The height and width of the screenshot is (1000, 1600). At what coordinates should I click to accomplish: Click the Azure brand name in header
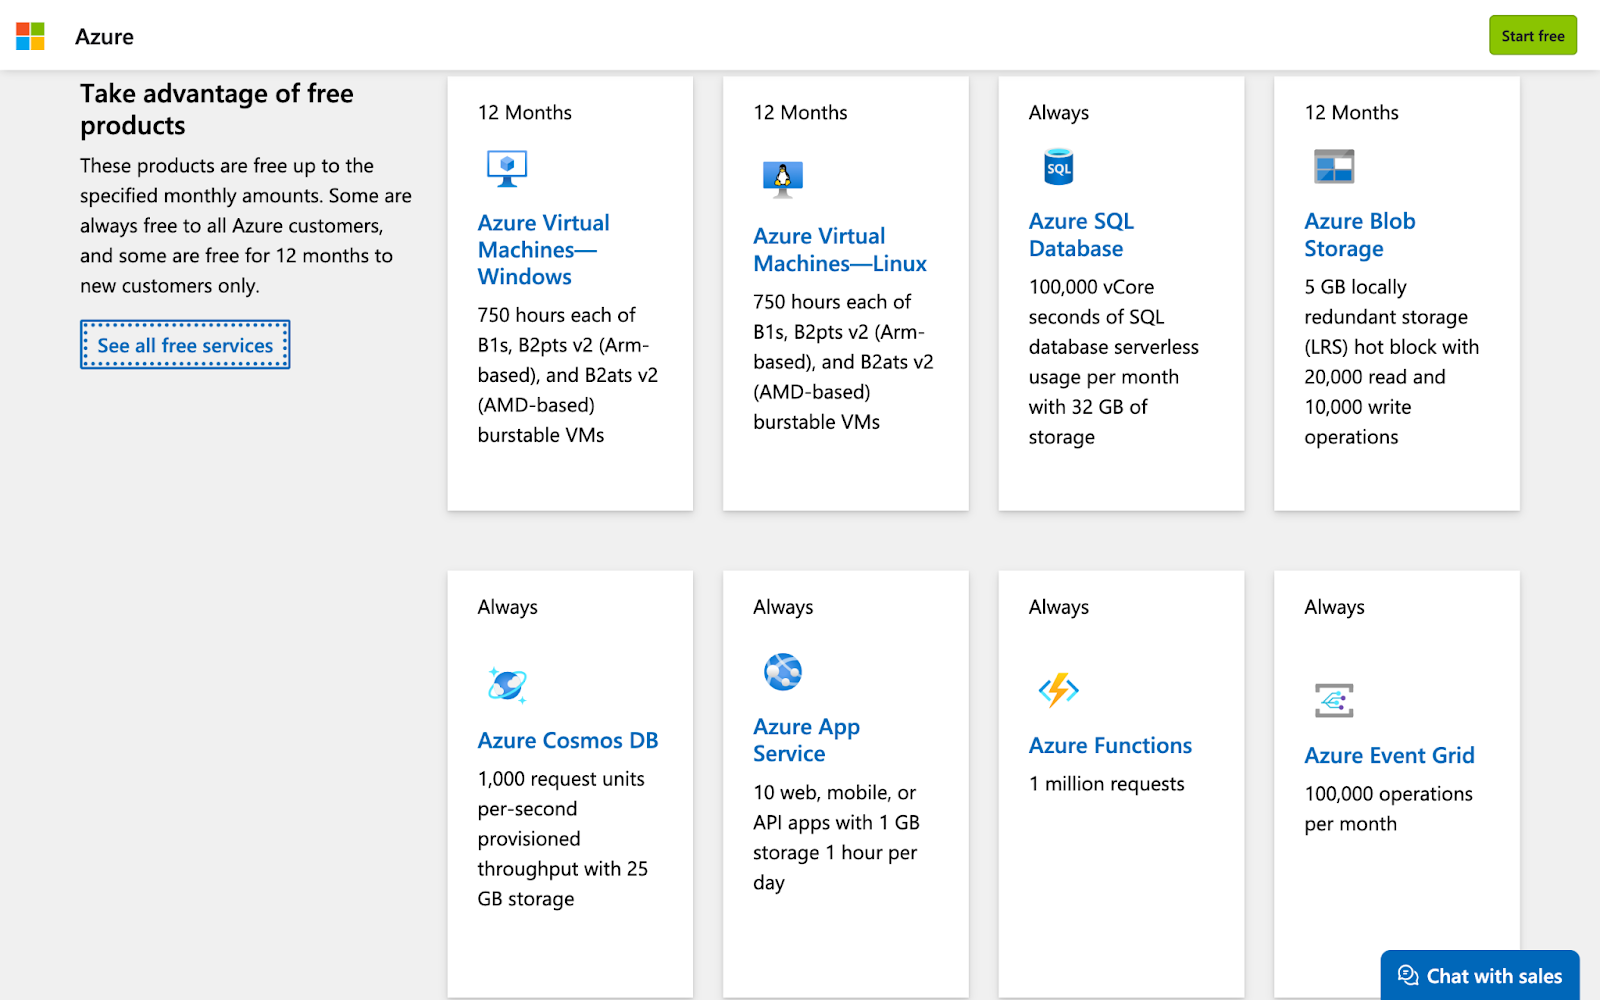[104, 37]
